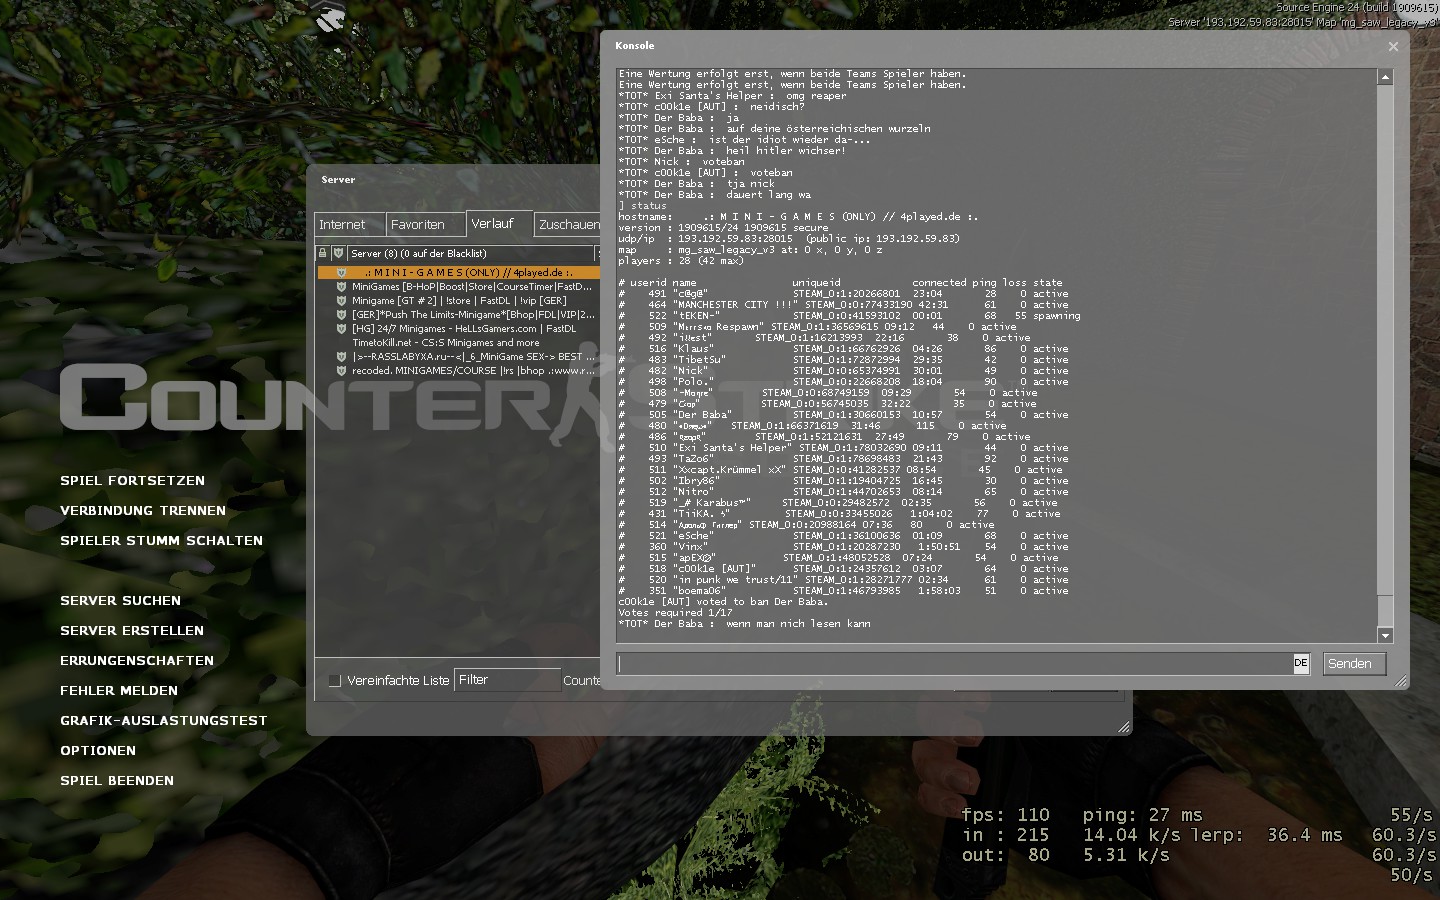Screen dimensions: 1440x900
Task: Open Errungenschaften menu item
Action: point(137,661)
